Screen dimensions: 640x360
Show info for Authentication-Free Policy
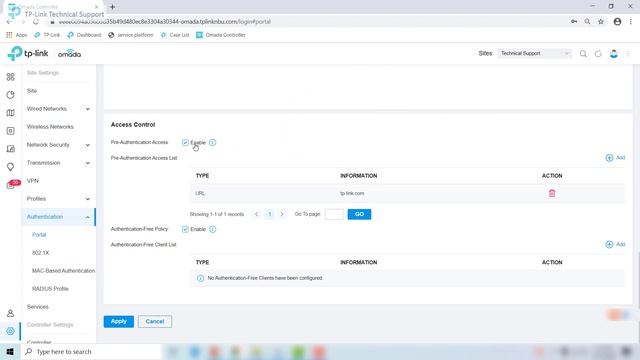pyautogui.click(x=213, y=229)
